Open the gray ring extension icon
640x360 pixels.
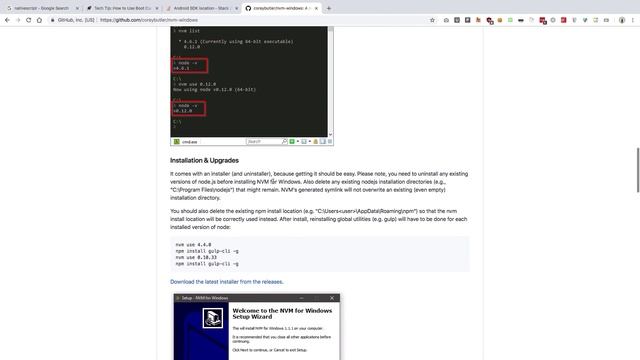(553, 20)
